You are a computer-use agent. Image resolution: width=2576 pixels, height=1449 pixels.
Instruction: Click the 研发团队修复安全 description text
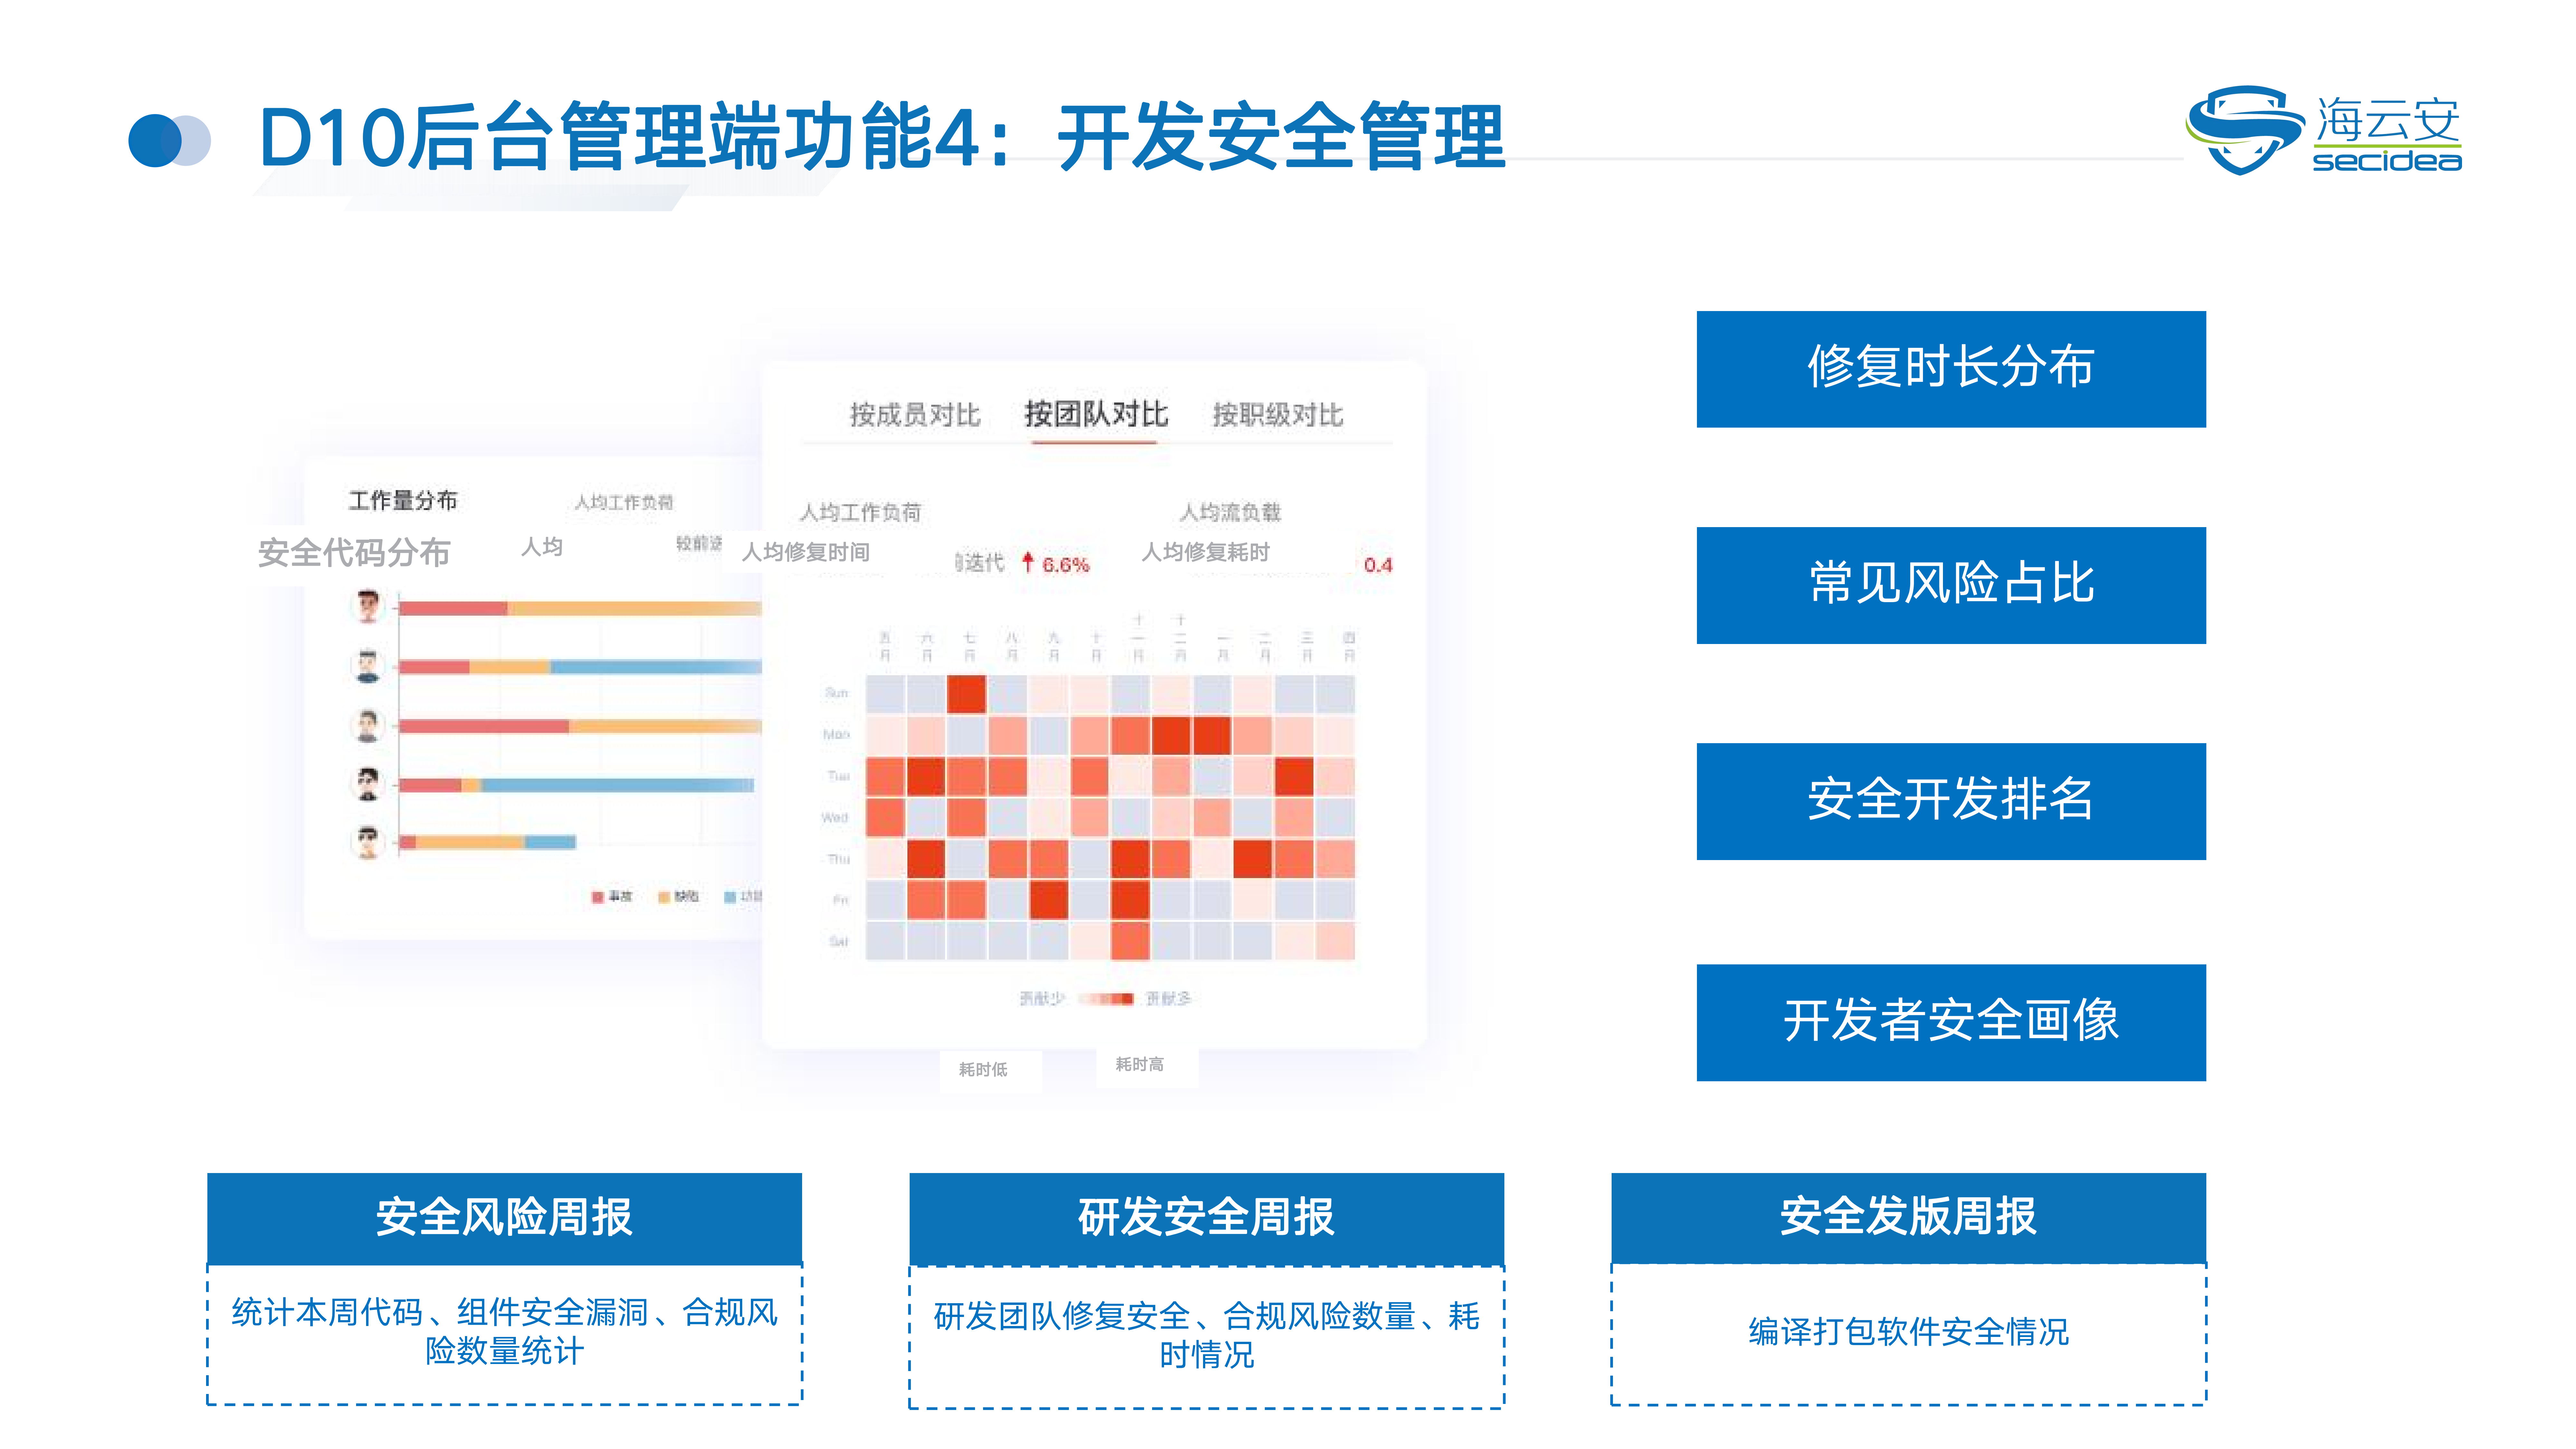click(1206, 1335)
